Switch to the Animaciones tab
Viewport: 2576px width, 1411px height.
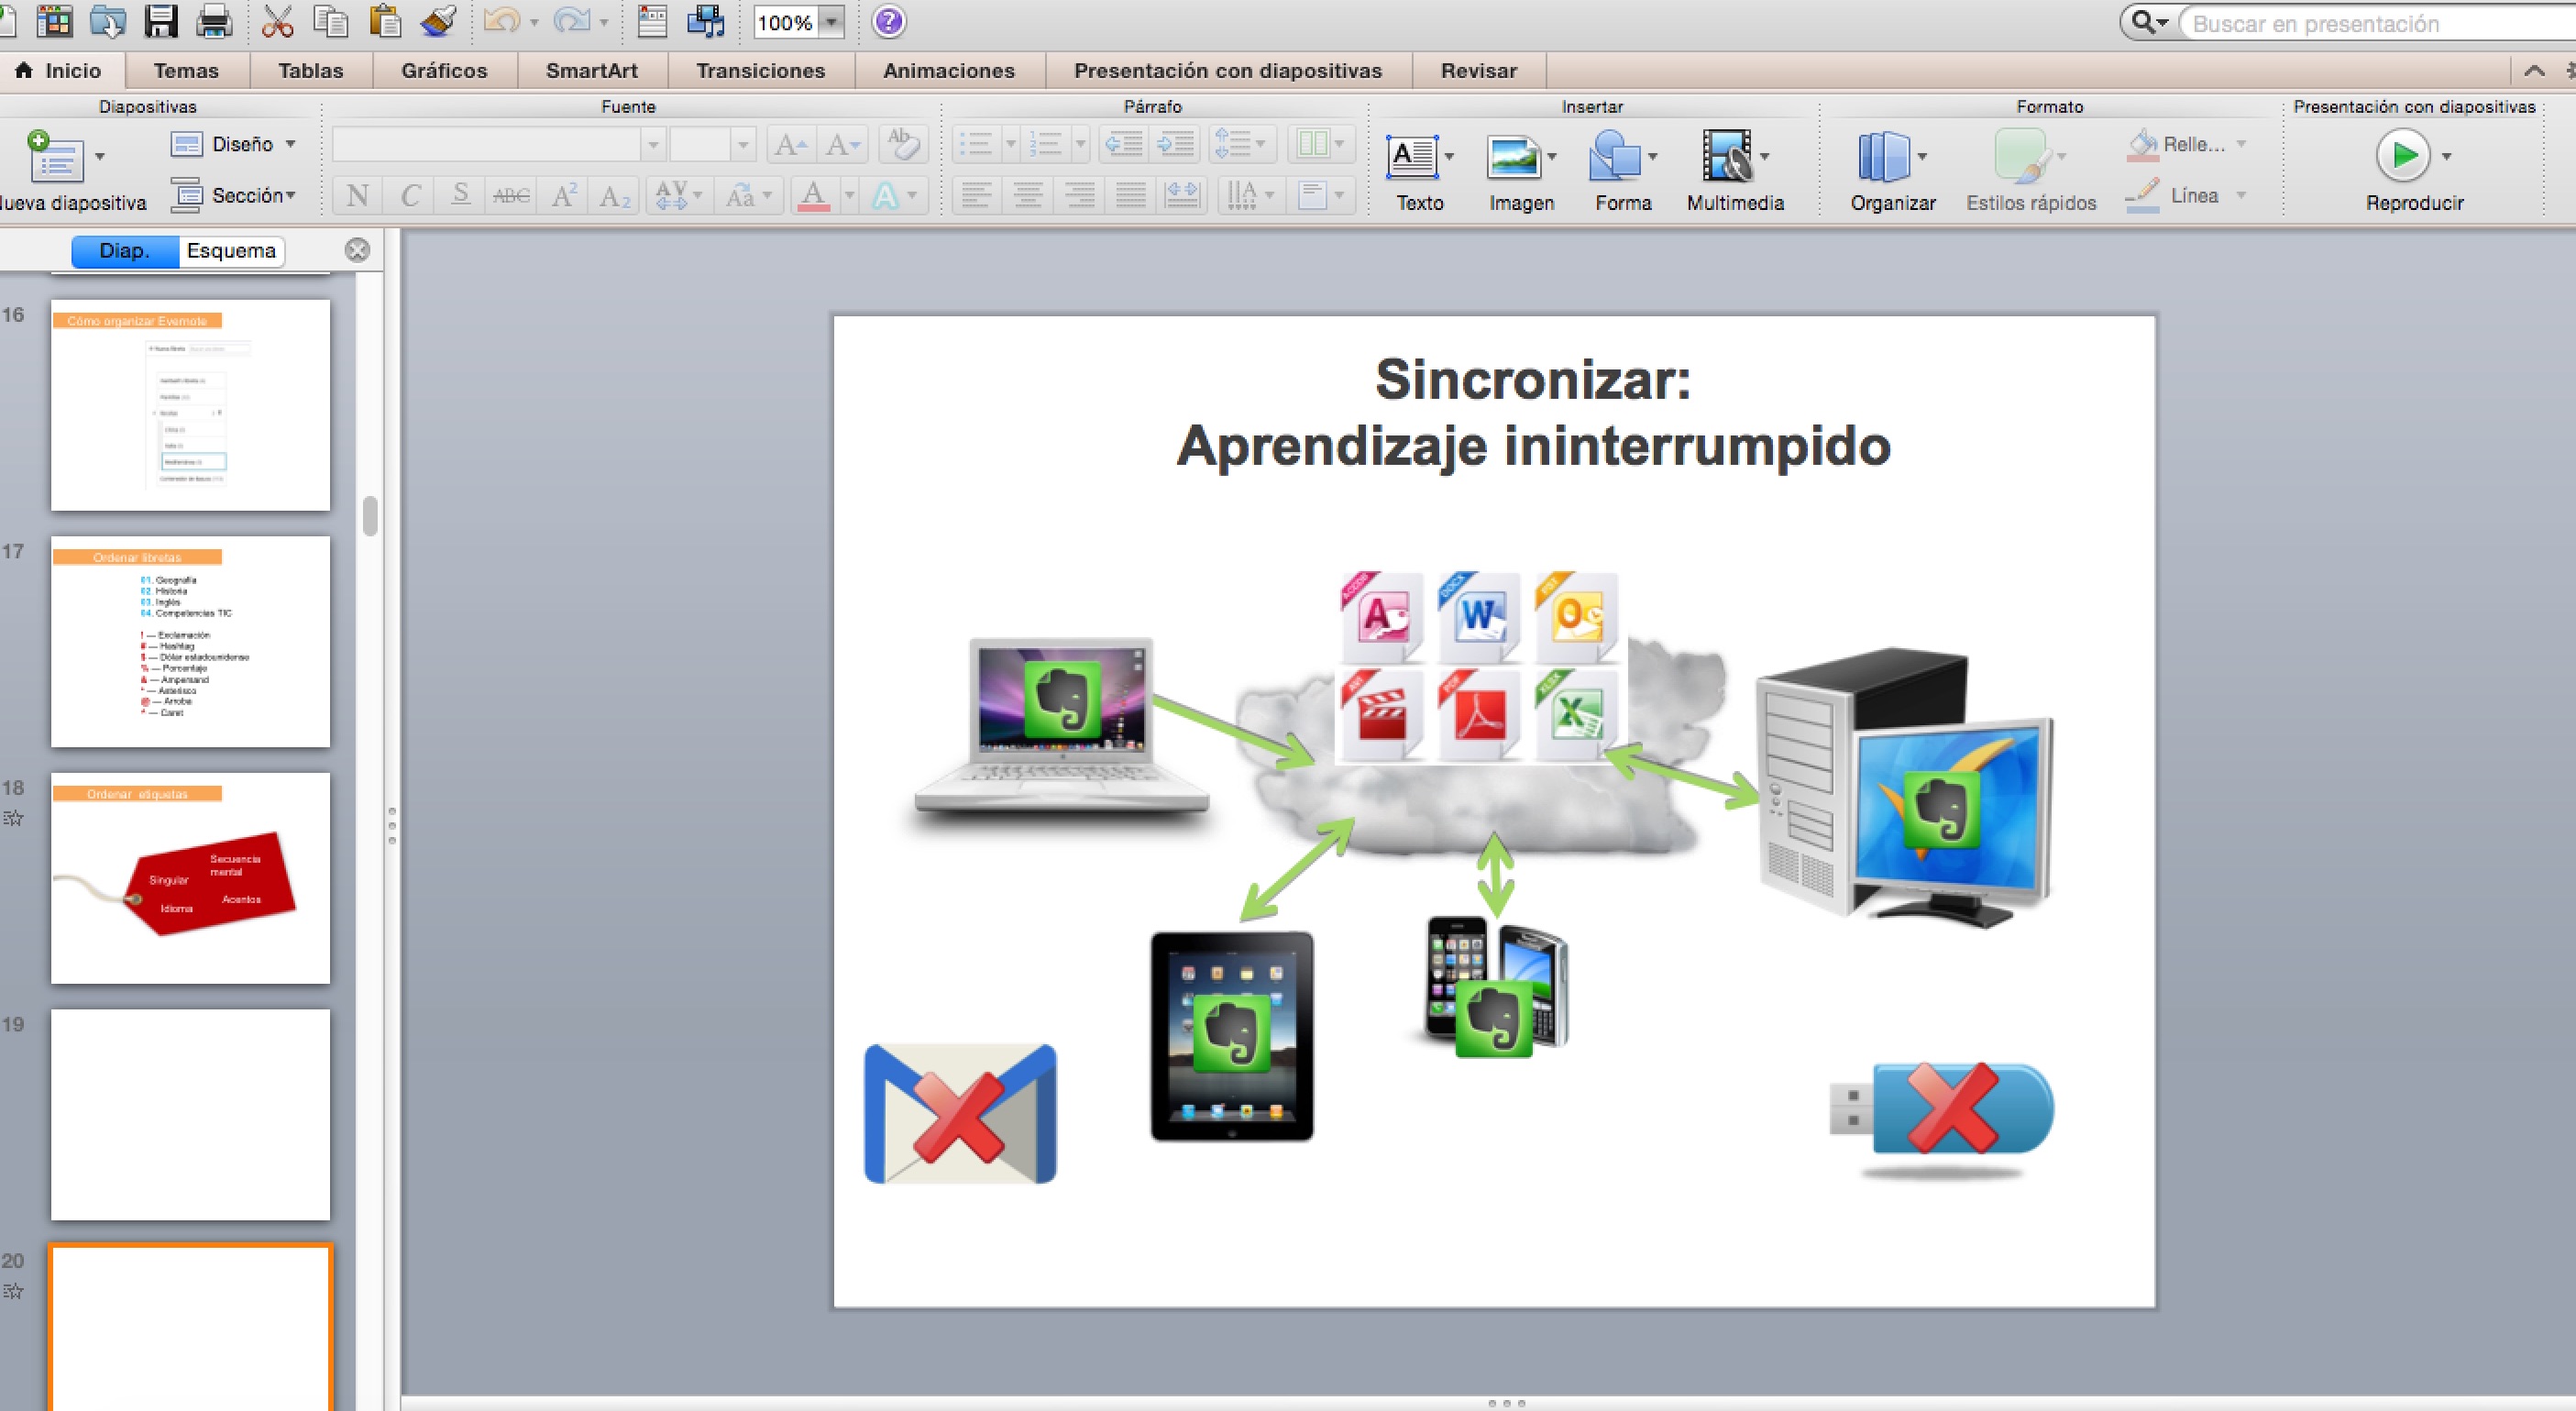[949, 71]
